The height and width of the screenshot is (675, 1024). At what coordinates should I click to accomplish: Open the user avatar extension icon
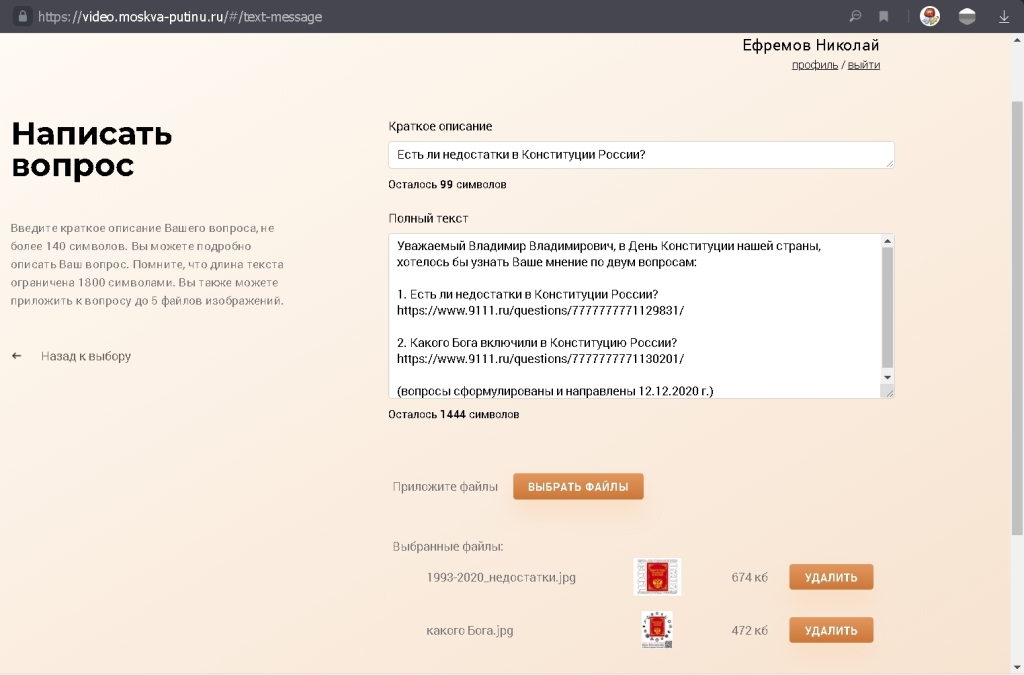pos(930,17)
